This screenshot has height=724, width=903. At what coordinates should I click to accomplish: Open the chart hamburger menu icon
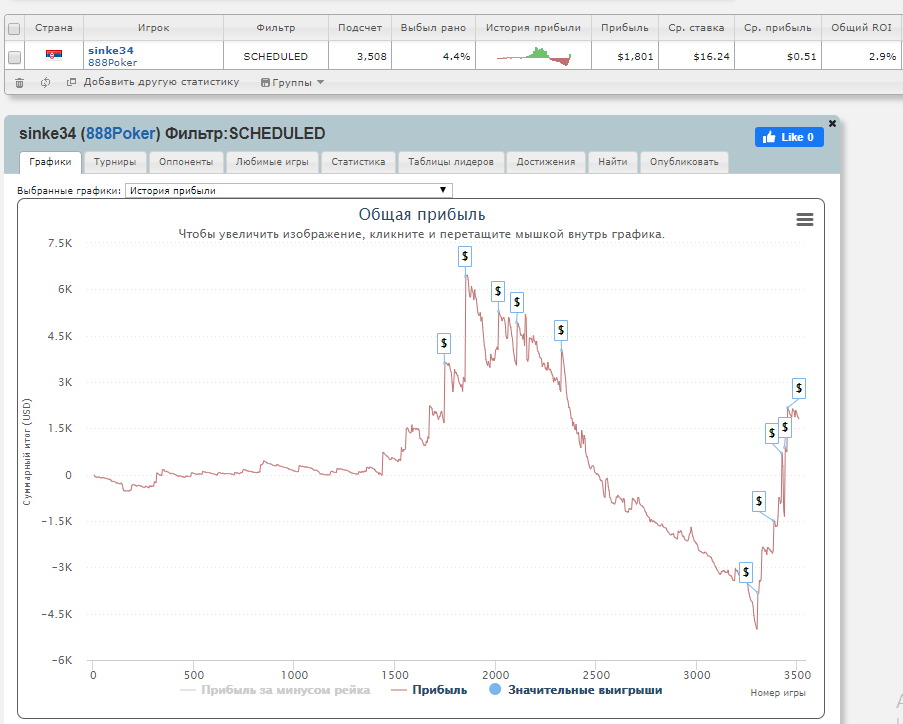click(x=804, y=220)
